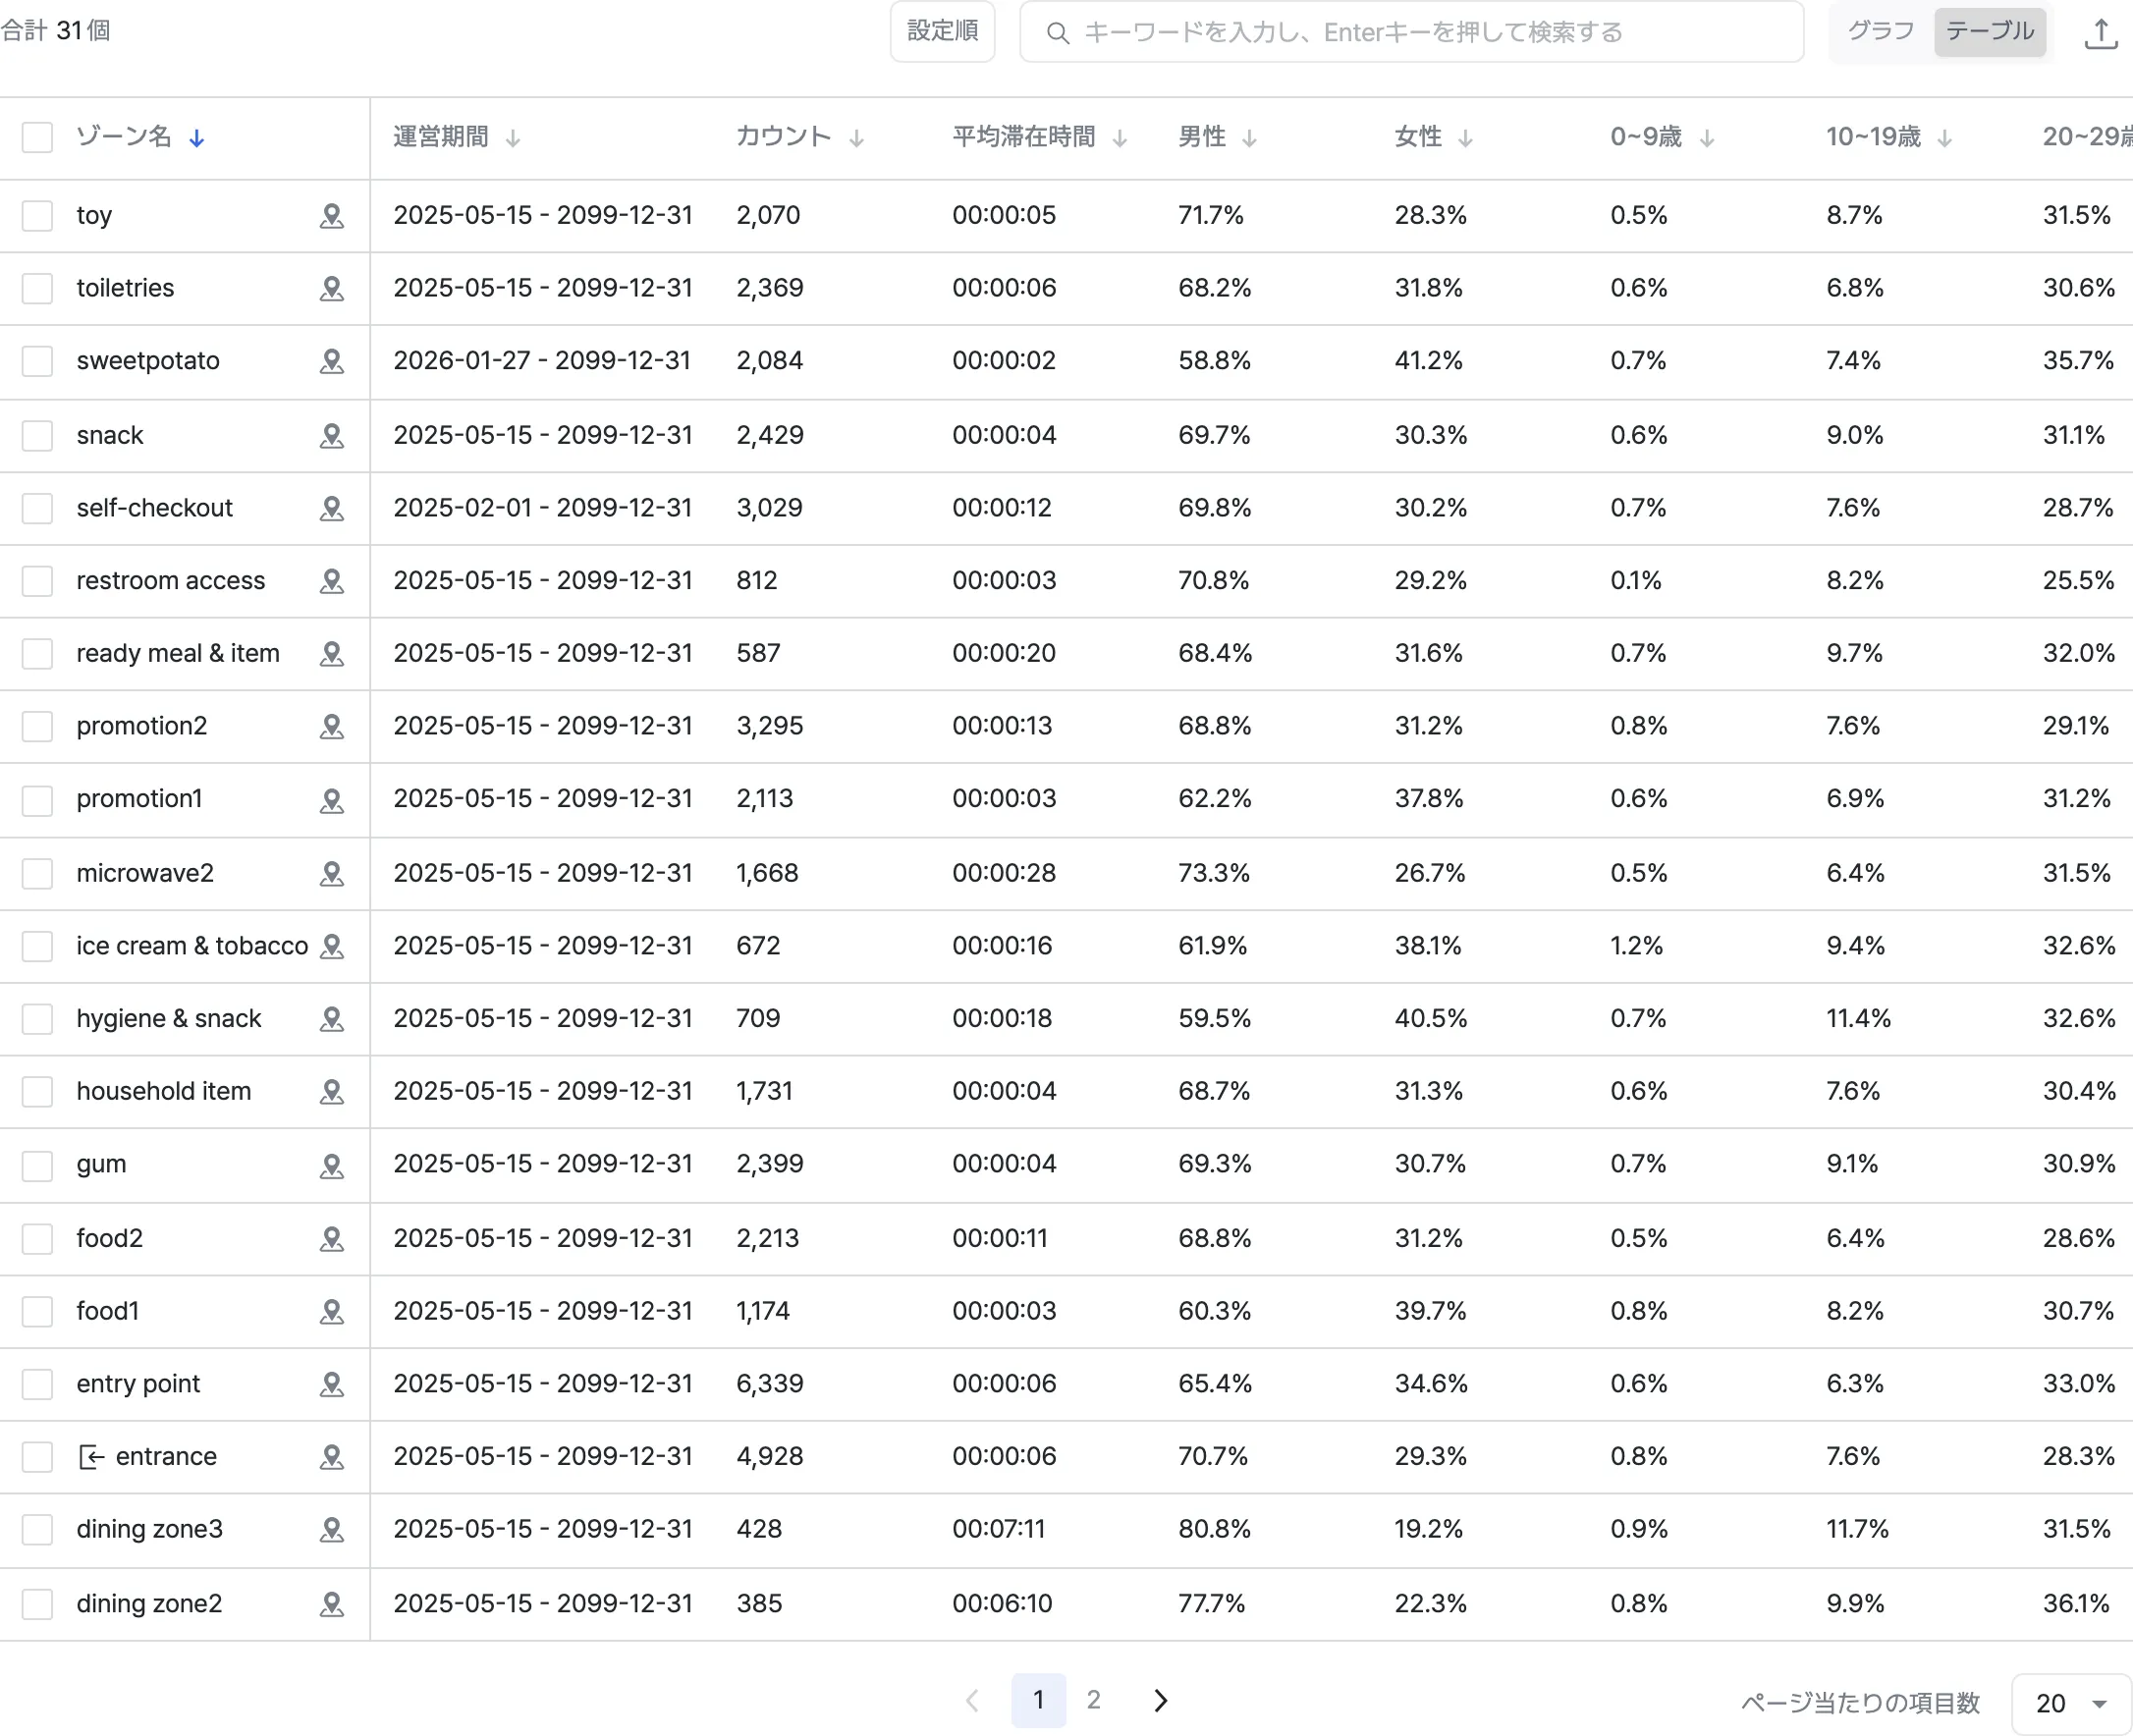Check the ready meal & item checkbox
The height and width of the screenshot is (1736, 2133).
click(x=37, y=653)
